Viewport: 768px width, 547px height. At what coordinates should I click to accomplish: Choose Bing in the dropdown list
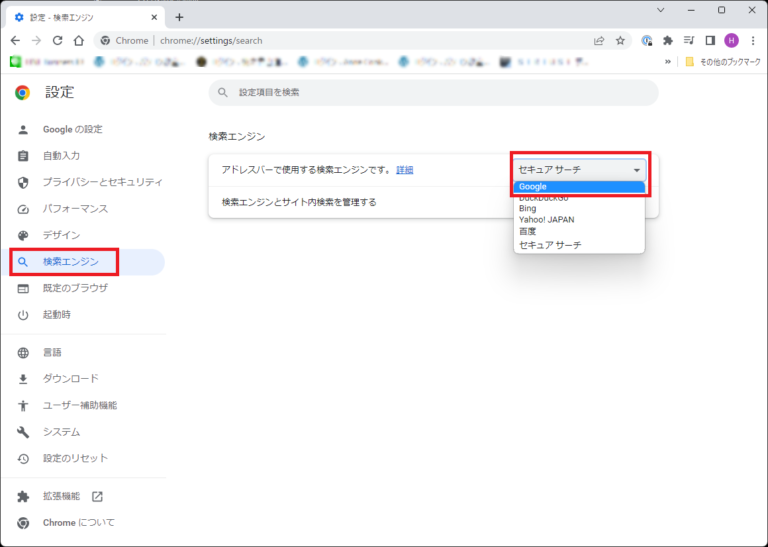(x=528, y=208)
